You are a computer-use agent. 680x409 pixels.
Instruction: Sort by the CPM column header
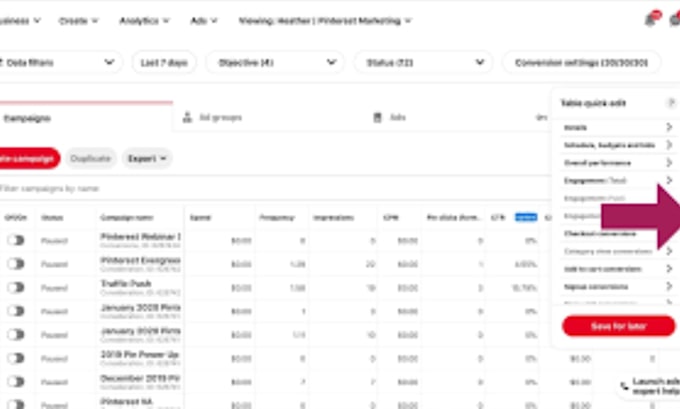(390, 217)
